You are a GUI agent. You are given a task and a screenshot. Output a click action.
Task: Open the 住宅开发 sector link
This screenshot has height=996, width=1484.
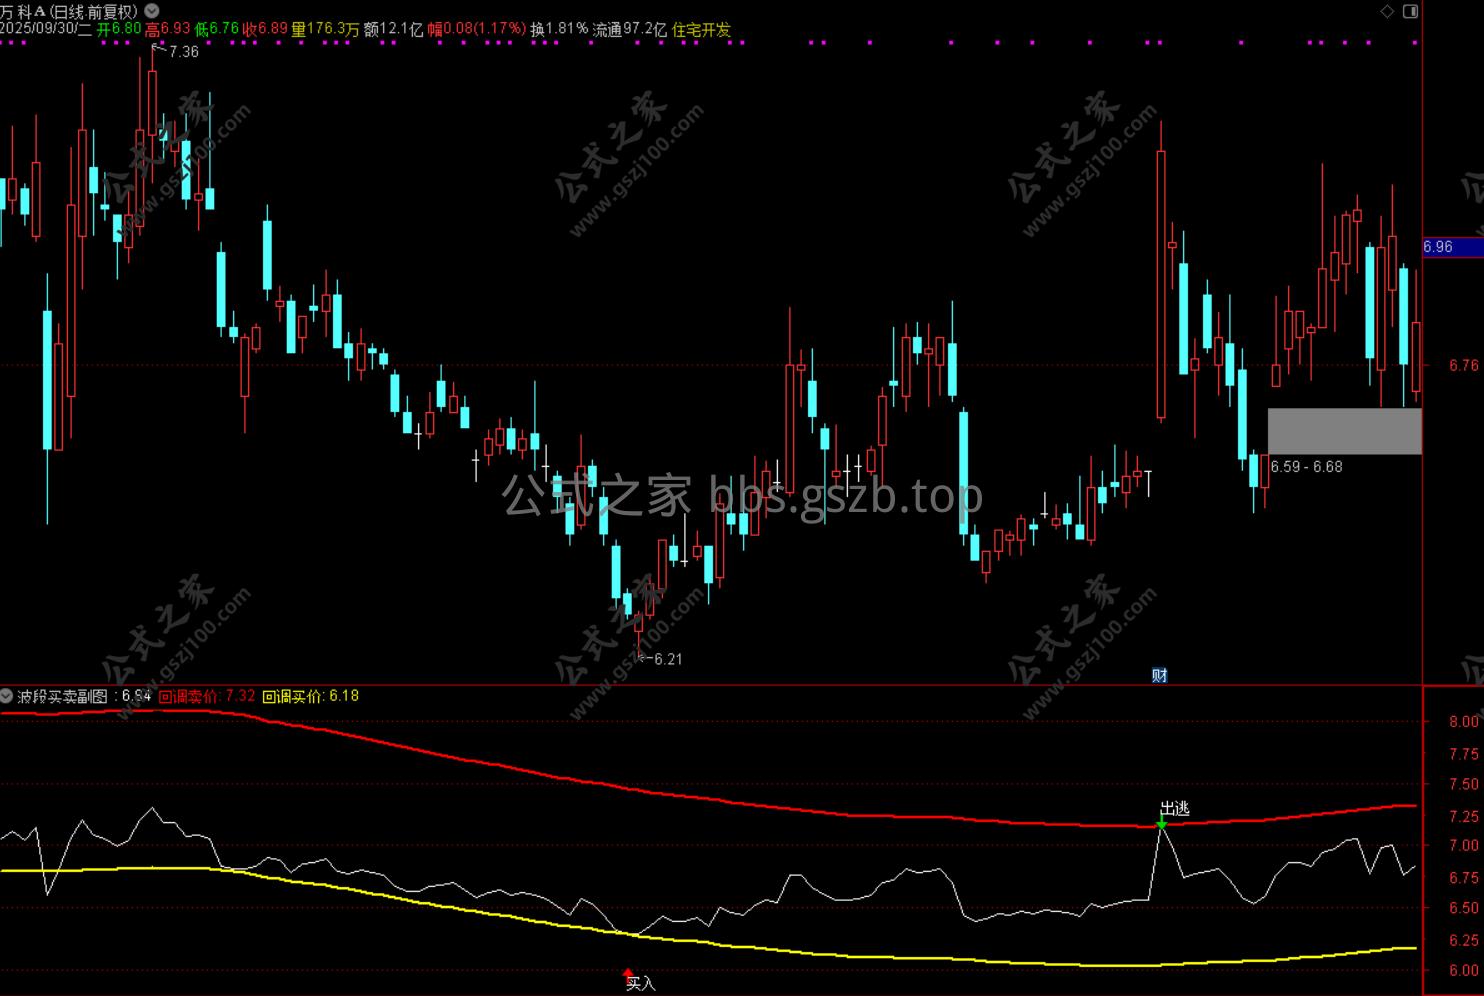(x=701, y=30)
